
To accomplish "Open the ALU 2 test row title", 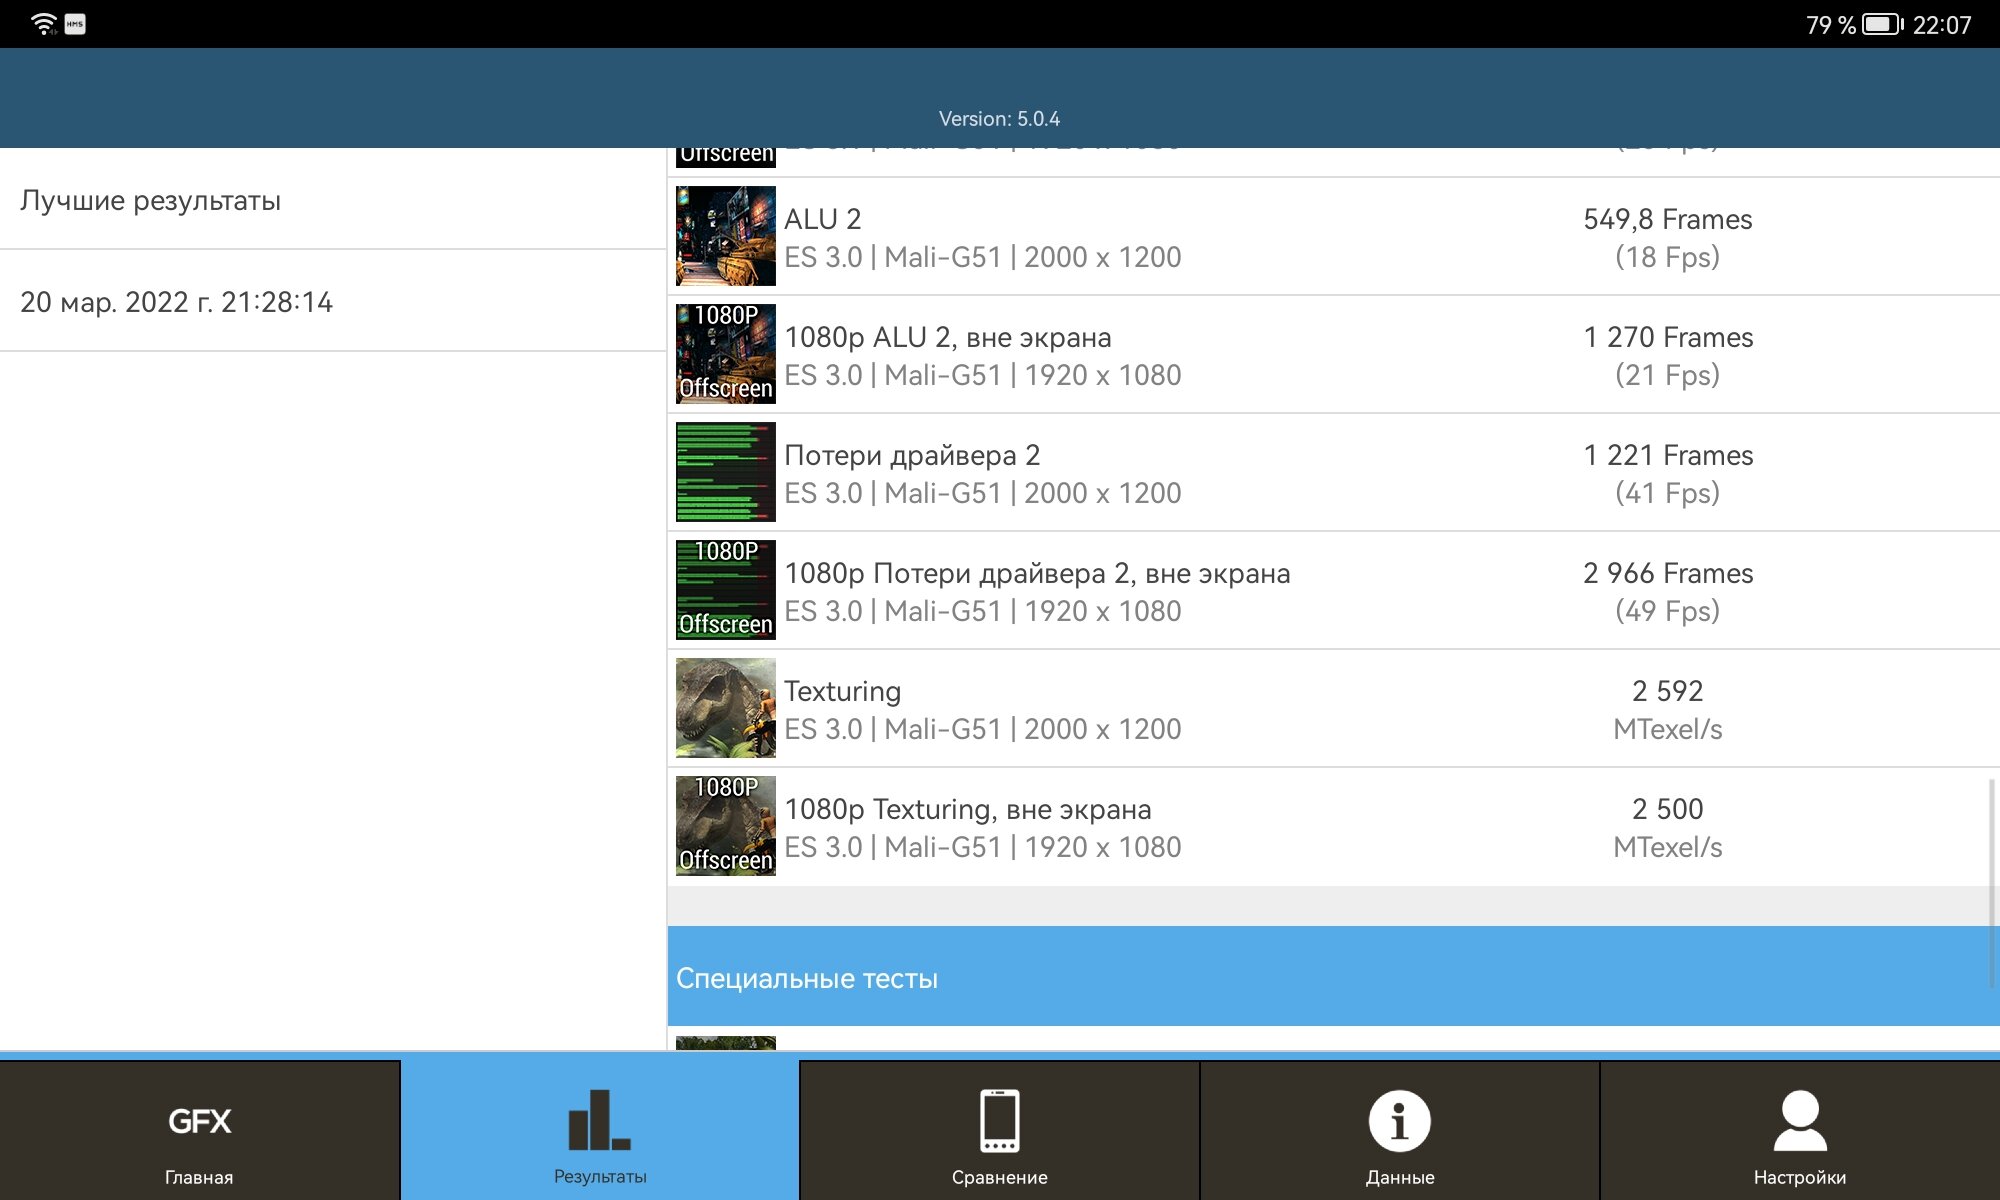I will point(822,219).
